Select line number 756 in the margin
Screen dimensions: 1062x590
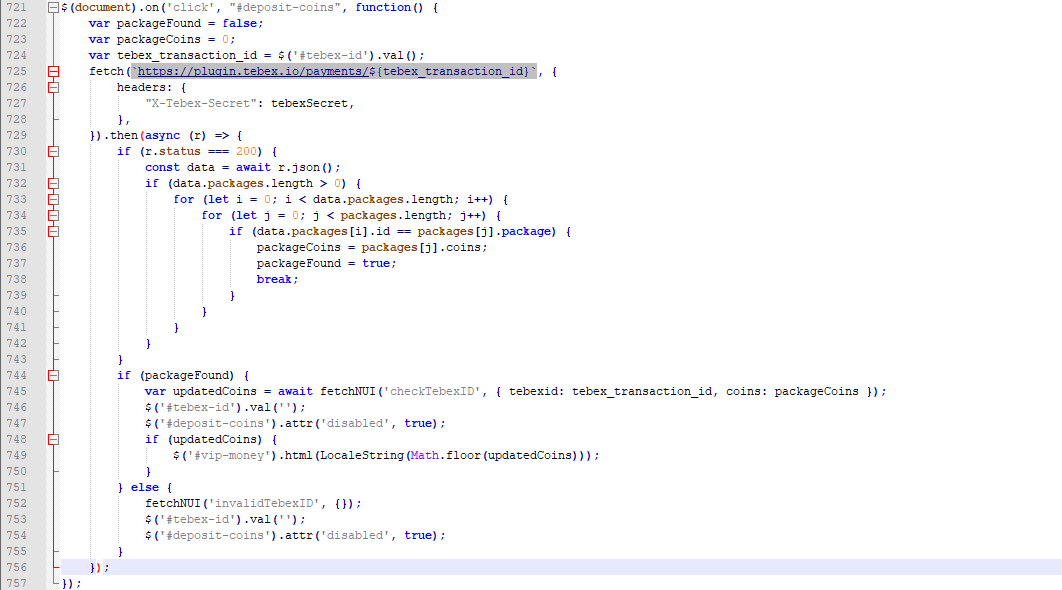(17, 567)
